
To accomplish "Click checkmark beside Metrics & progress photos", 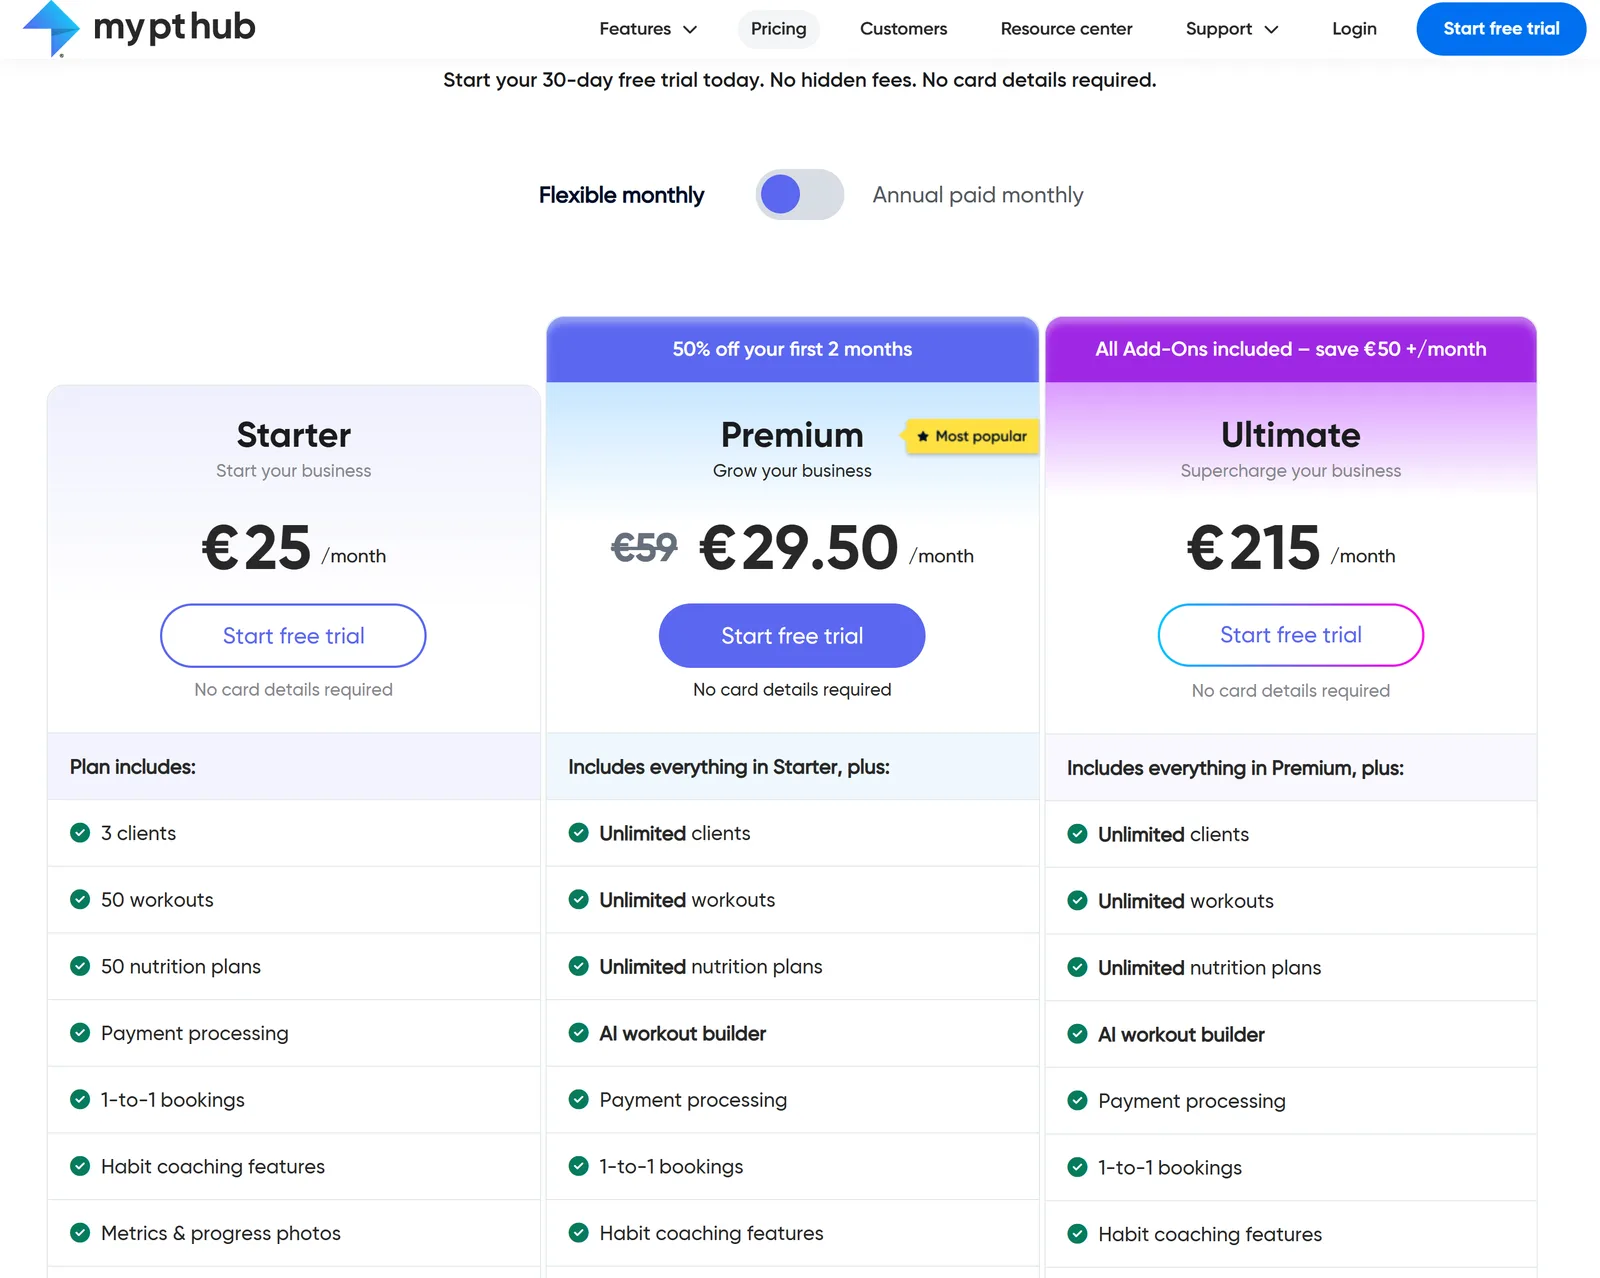I will tap(80, 1232).
